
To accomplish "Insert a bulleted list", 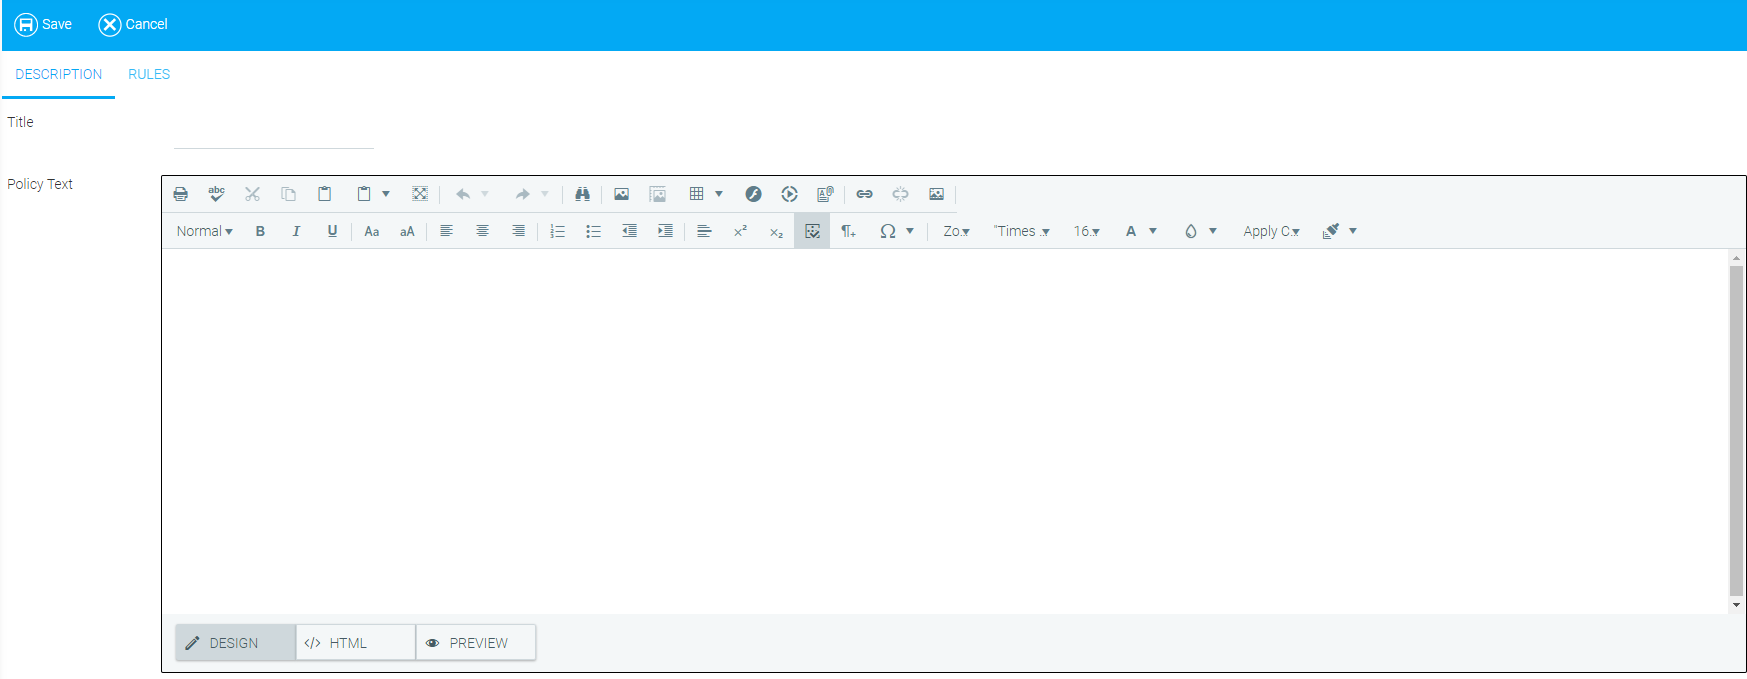I will point(593,231).
